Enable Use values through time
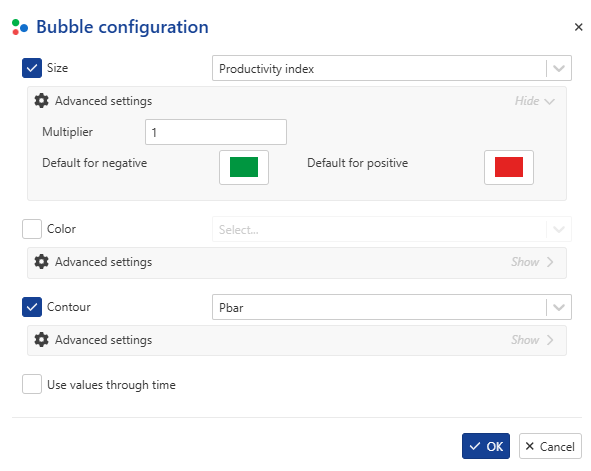This screenshot has height=471, width=591. coord(32,384)
